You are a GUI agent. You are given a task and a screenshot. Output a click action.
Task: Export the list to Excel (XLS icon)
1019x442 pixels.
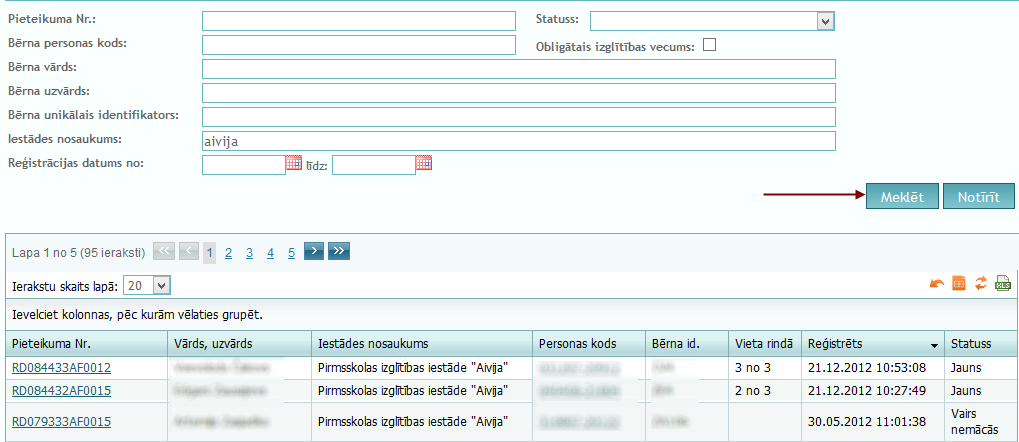(x=1002, y=284)
